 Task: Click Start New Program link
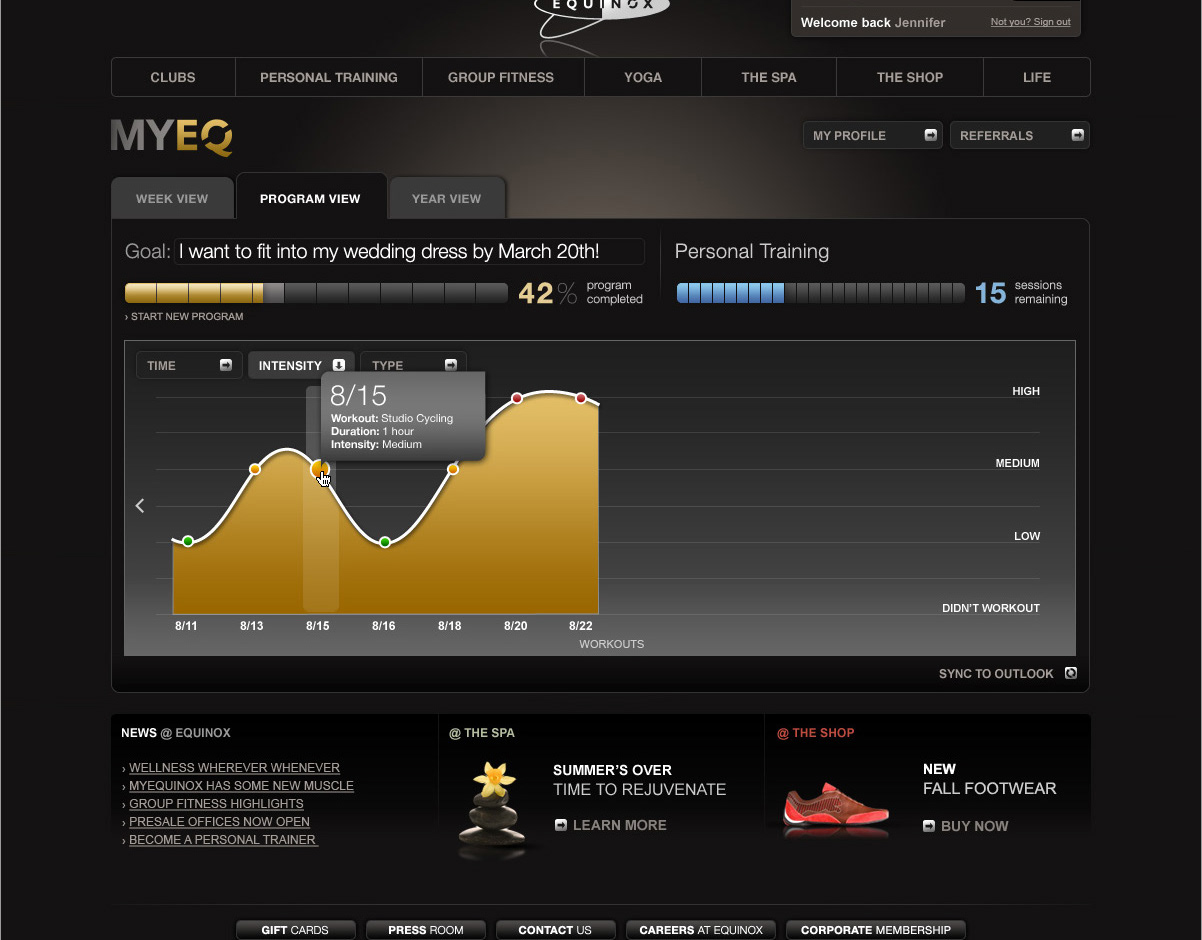184,316
